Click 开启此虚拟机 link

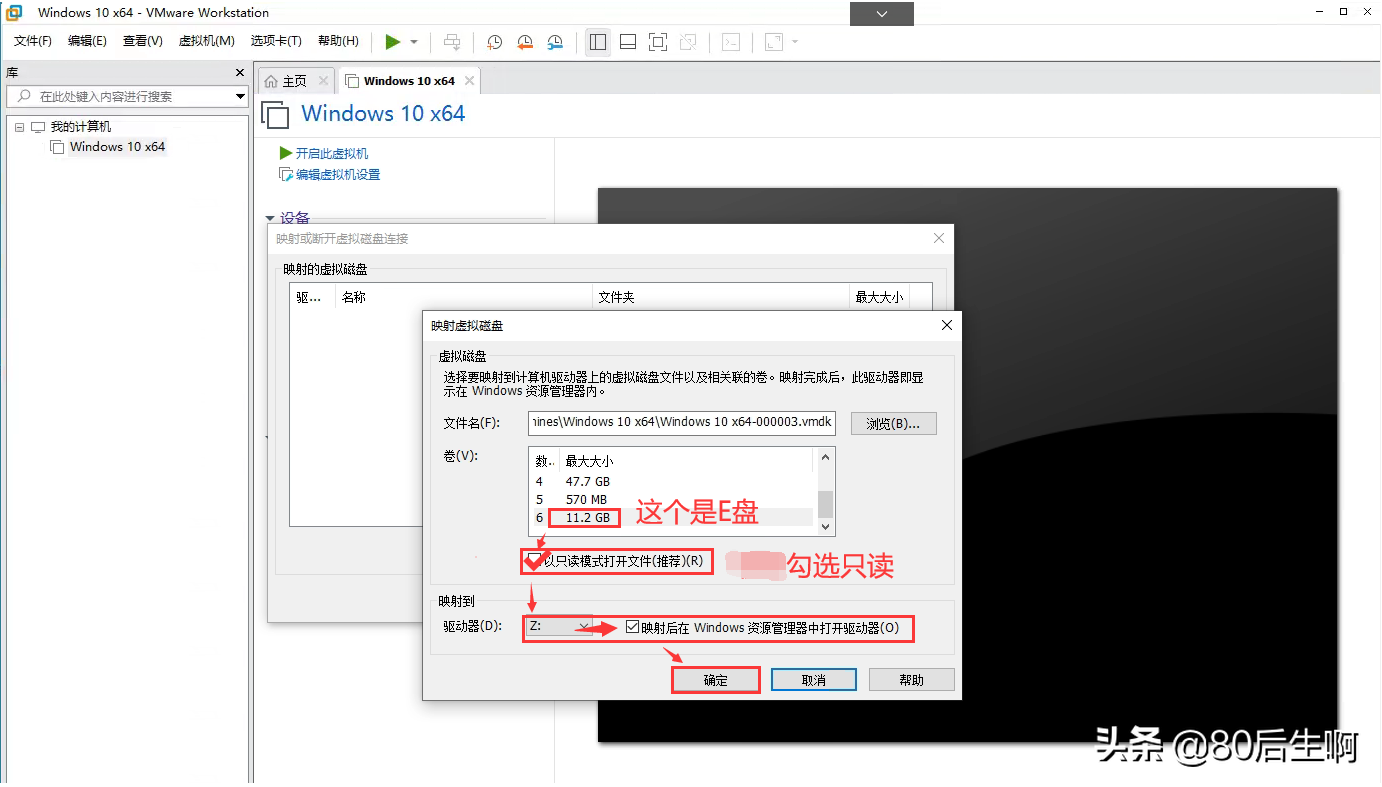click(332, 153)
